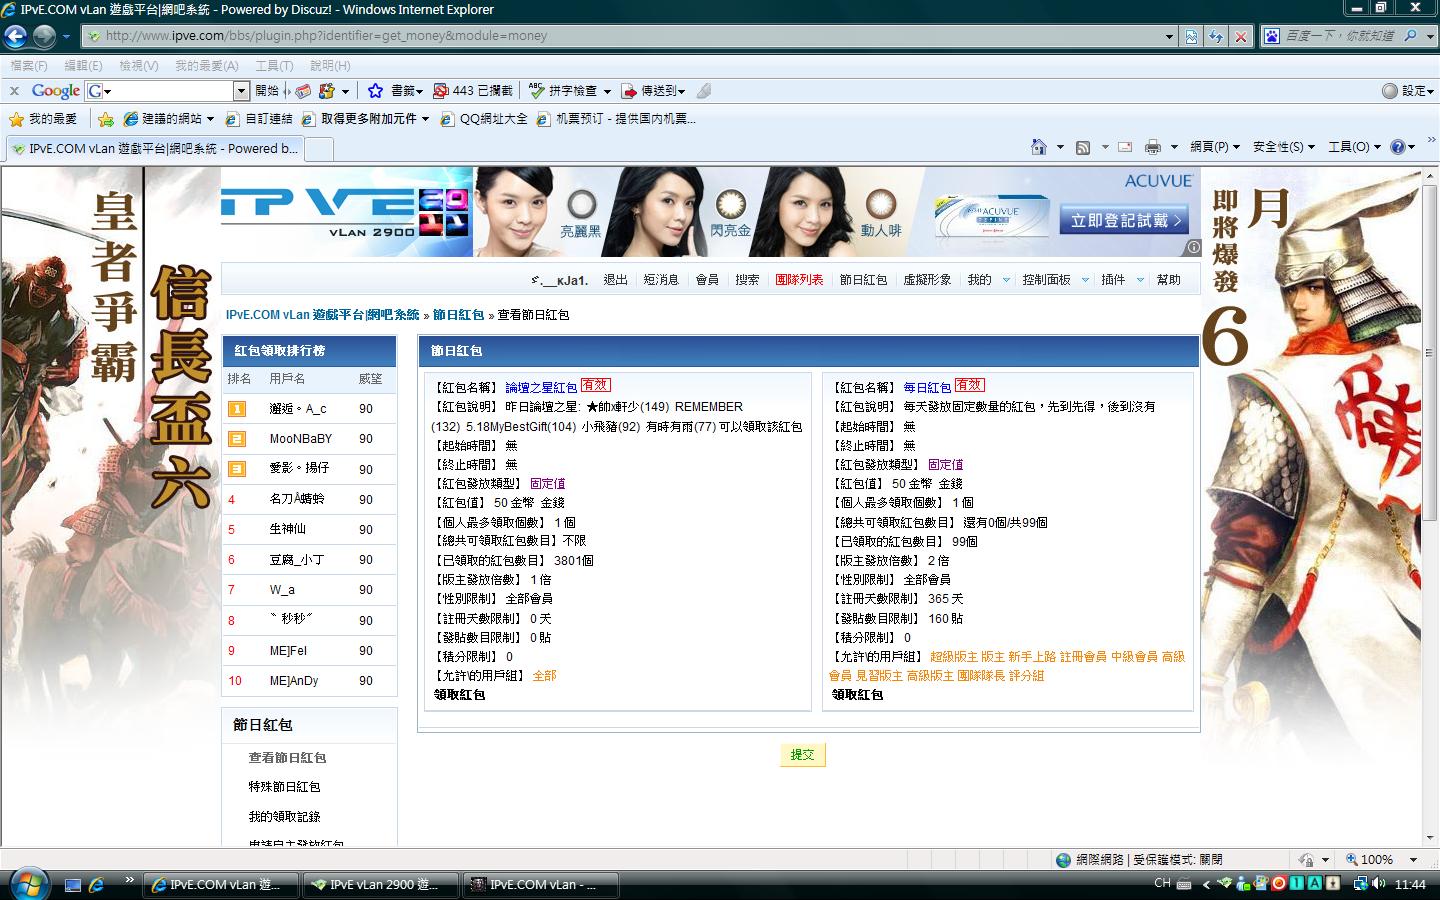Open 我的領取記錄 sidebar link
Viewport: 1440px width, 900px height.
pyautogui.click(x=284, y=817)
